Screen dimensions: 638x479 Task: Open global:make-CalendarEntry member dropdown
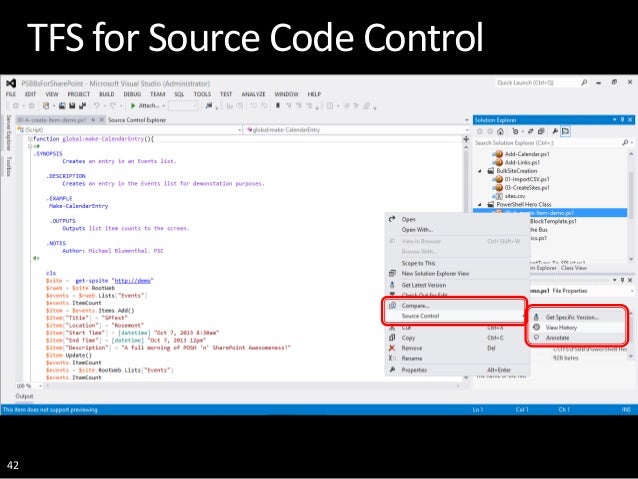[x=356, y=130]
